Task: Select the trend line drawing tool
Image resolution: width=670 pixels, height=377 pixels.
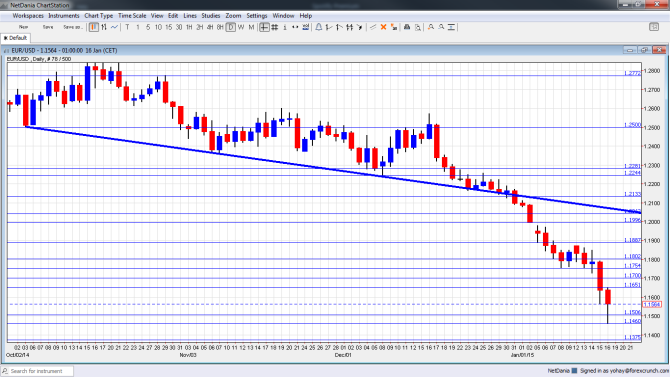Action: click(x=373, y=27)
